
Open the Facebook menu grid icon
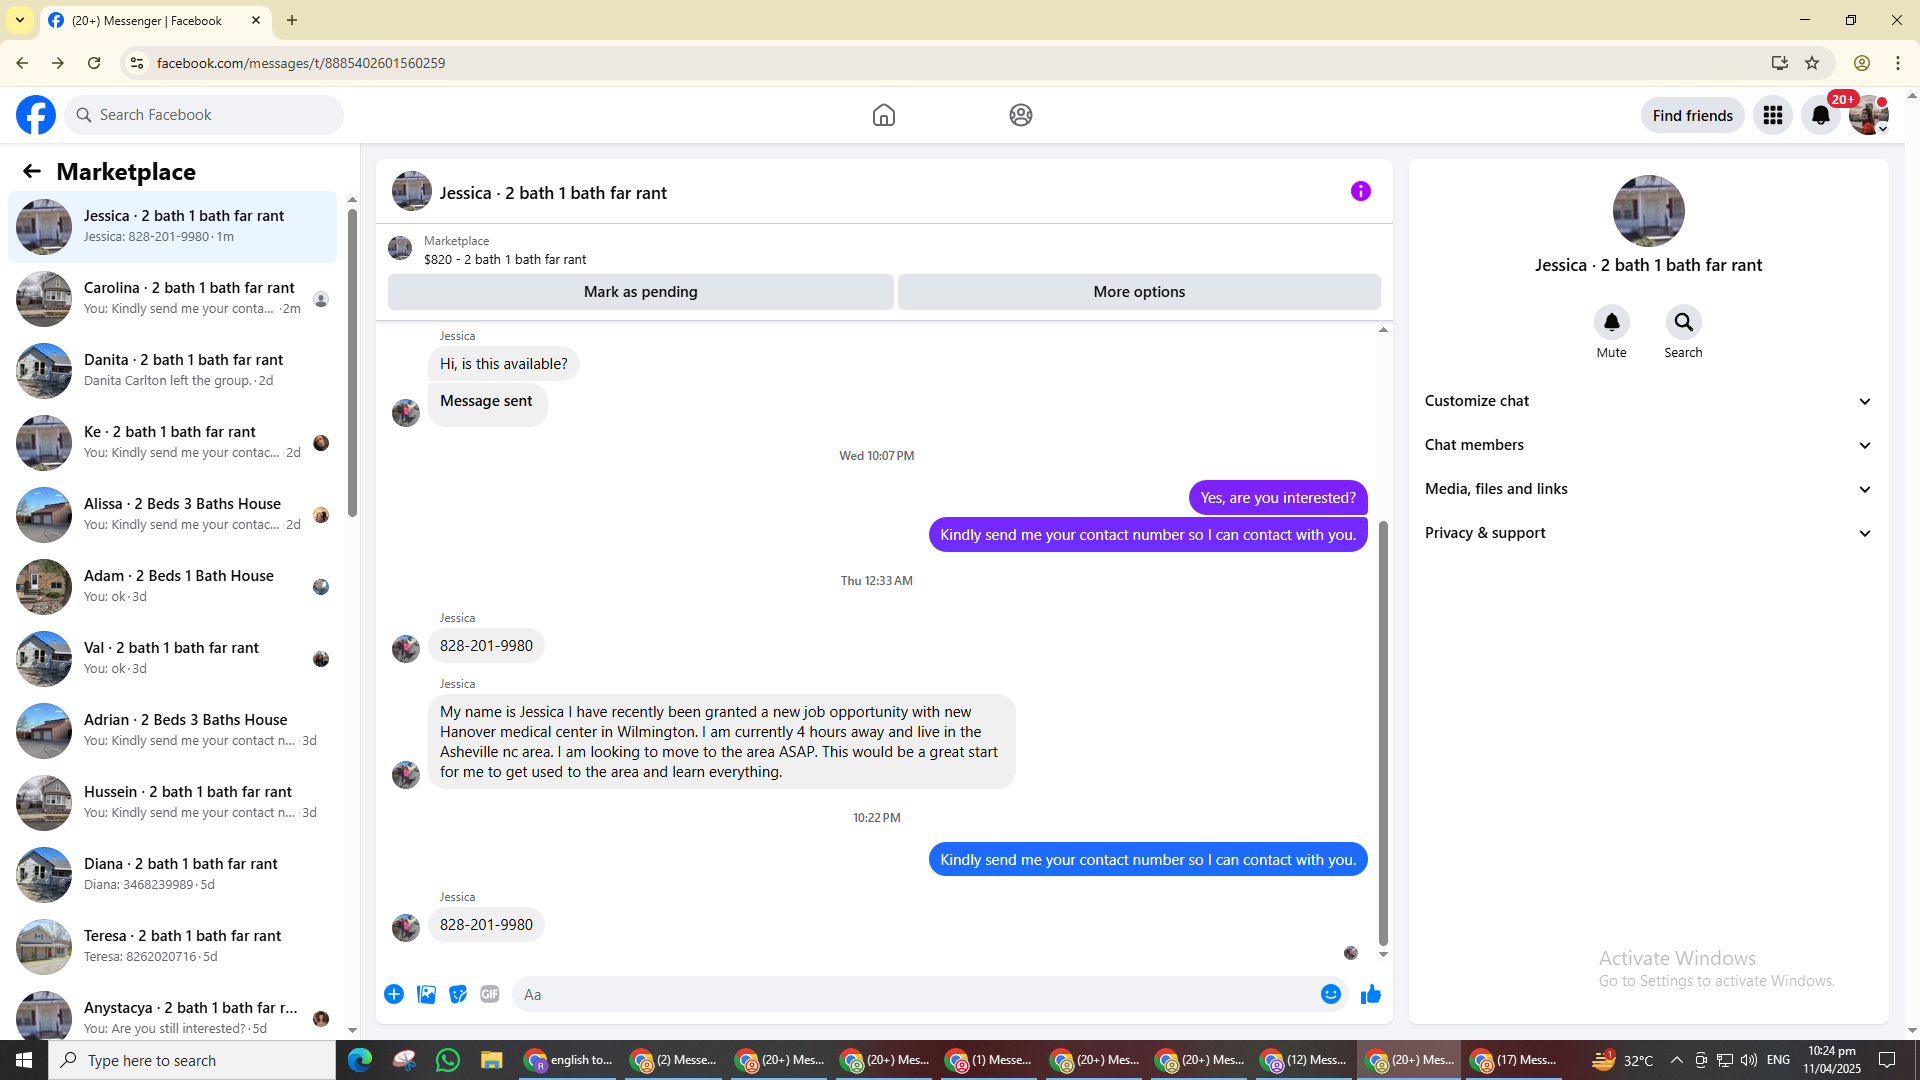[1773, 115]
